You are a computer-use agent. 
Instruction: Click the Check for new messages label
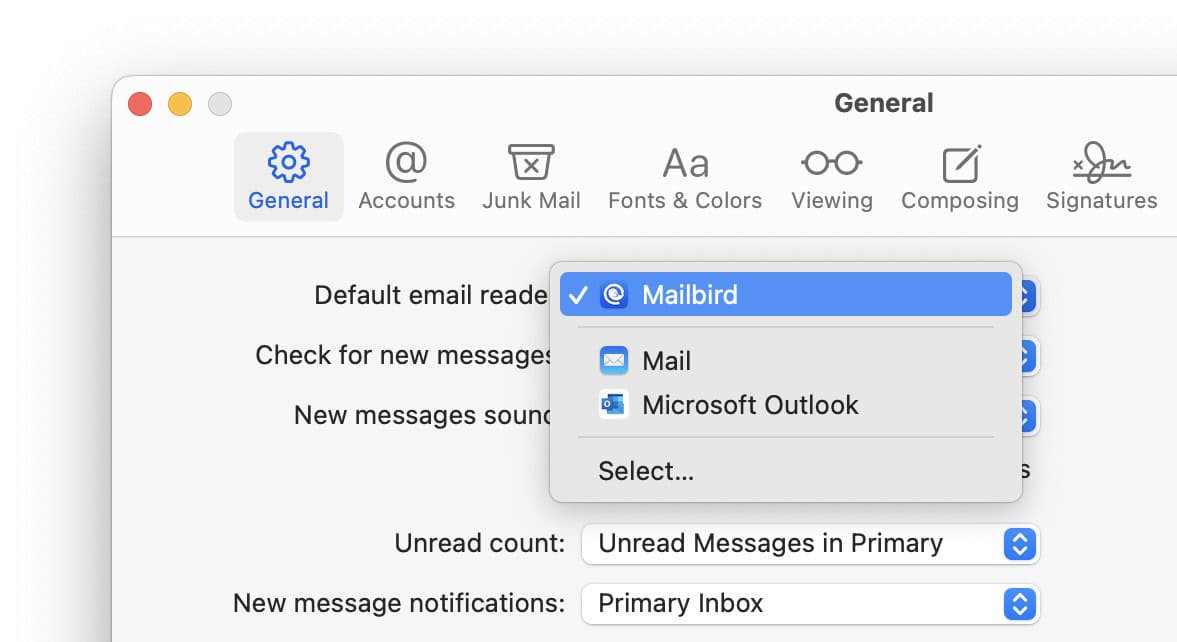coord(404,354)
